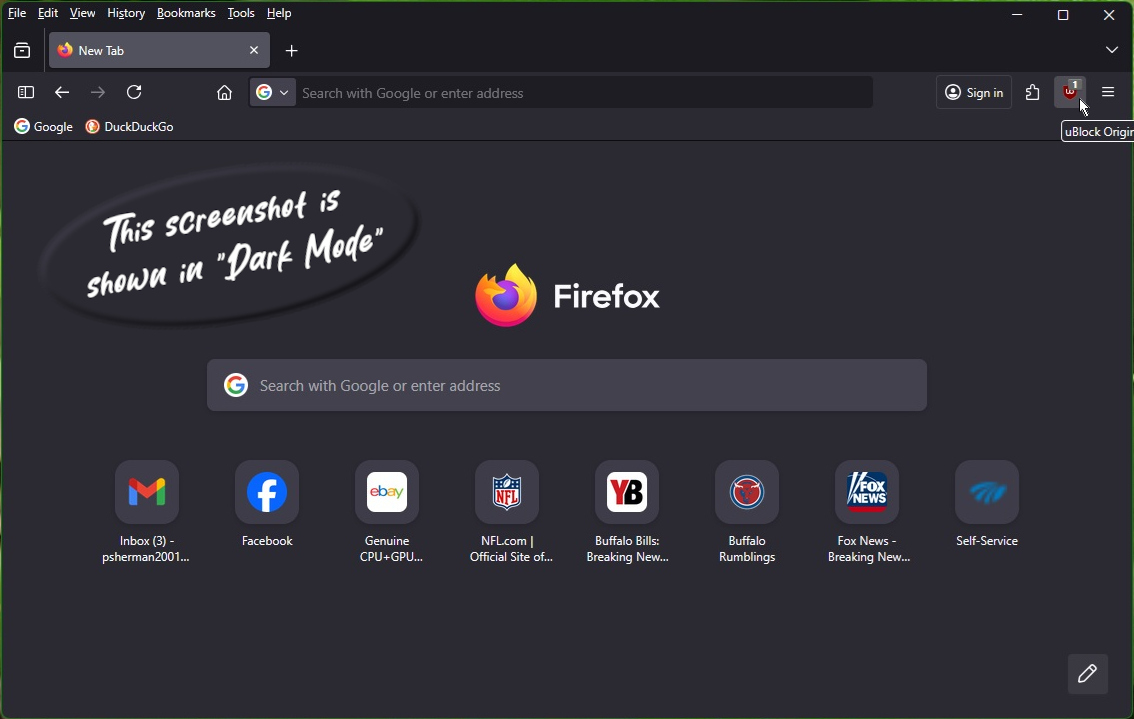
Task: Reload the current page
Action: point(135,93)
